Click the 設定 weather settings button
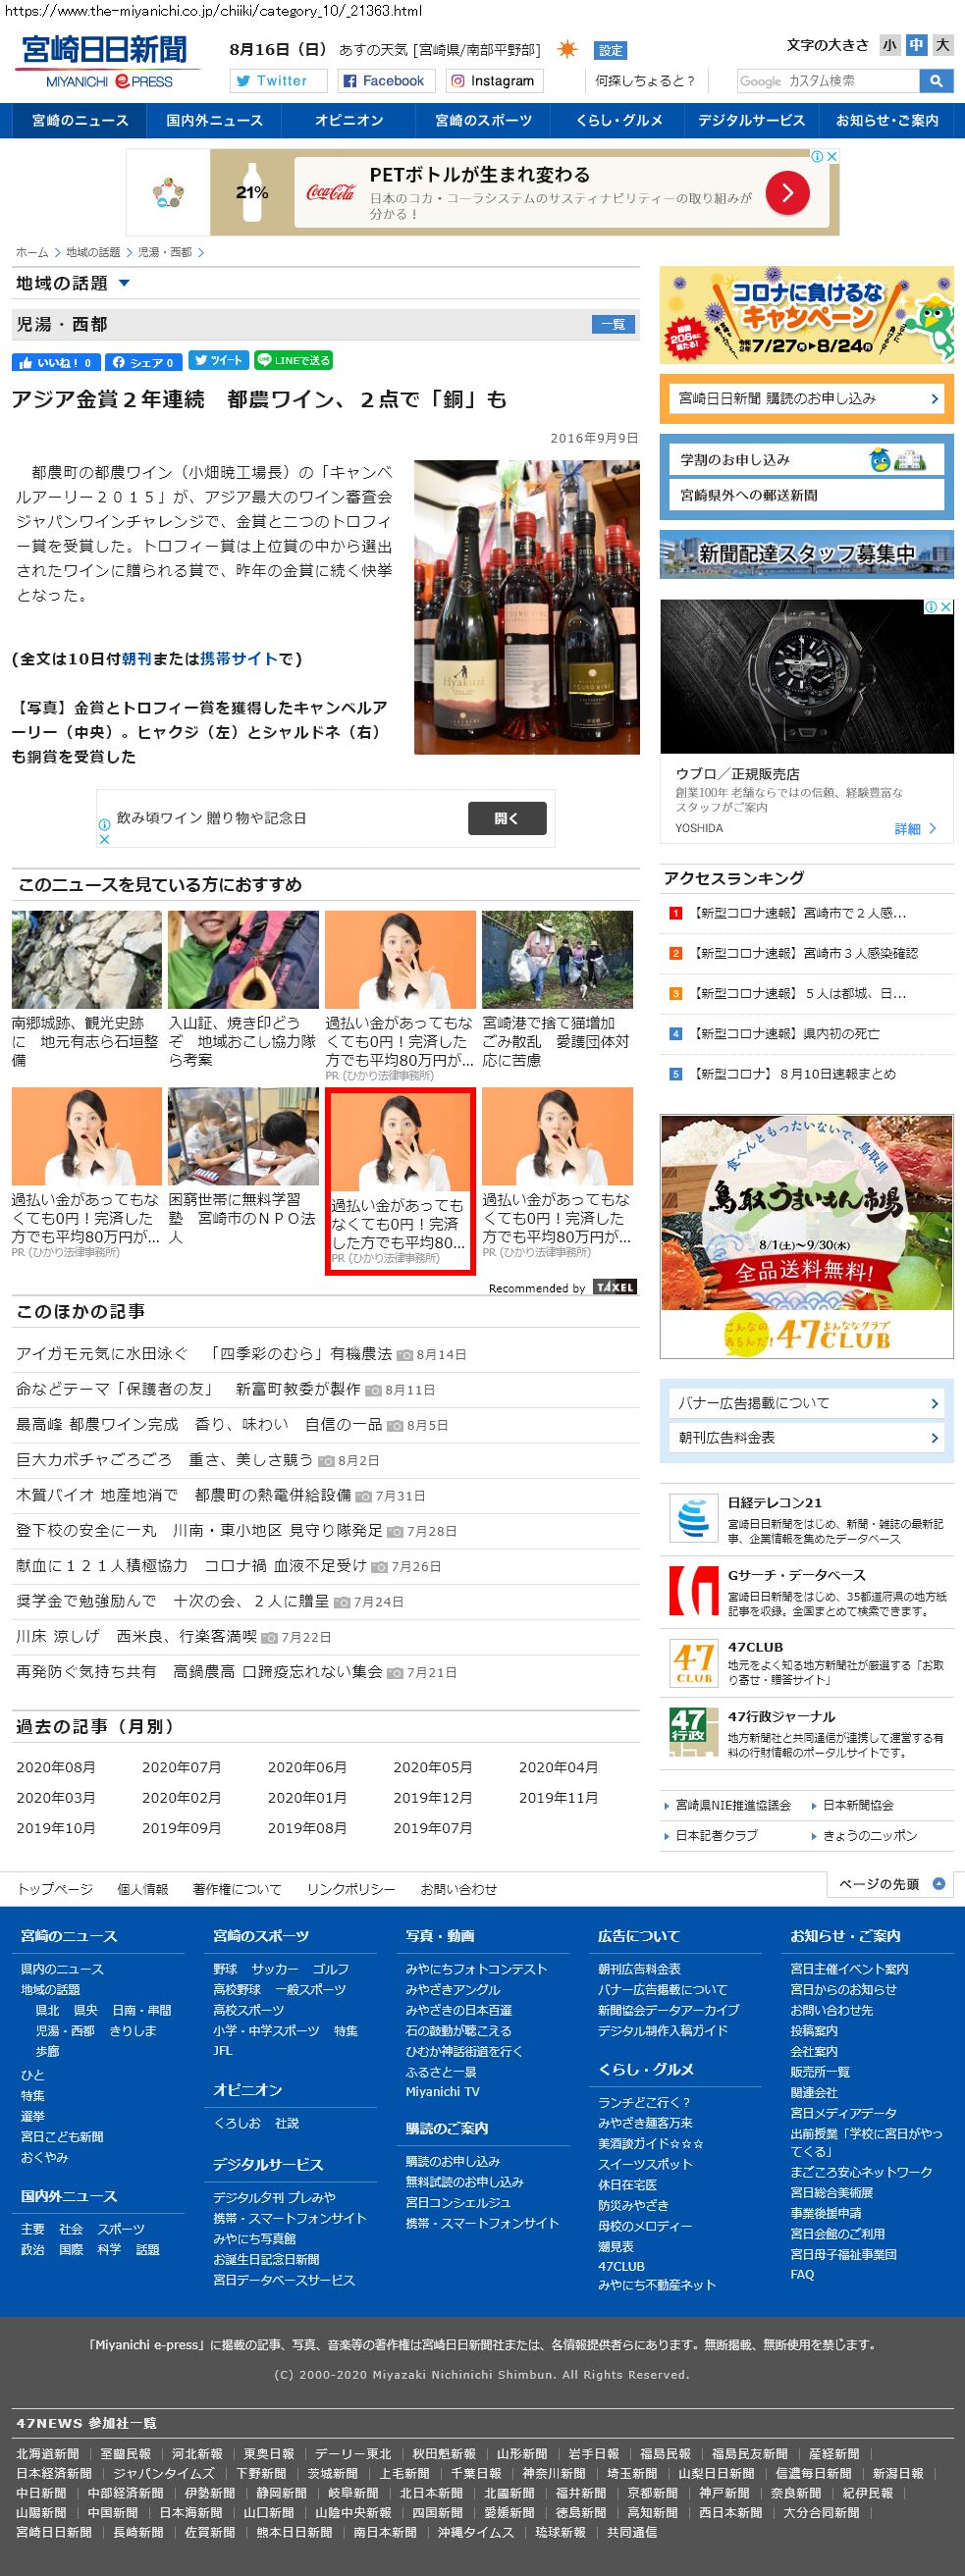The height and width of the screenshot is (2576, 965). (x=610, y=50)
